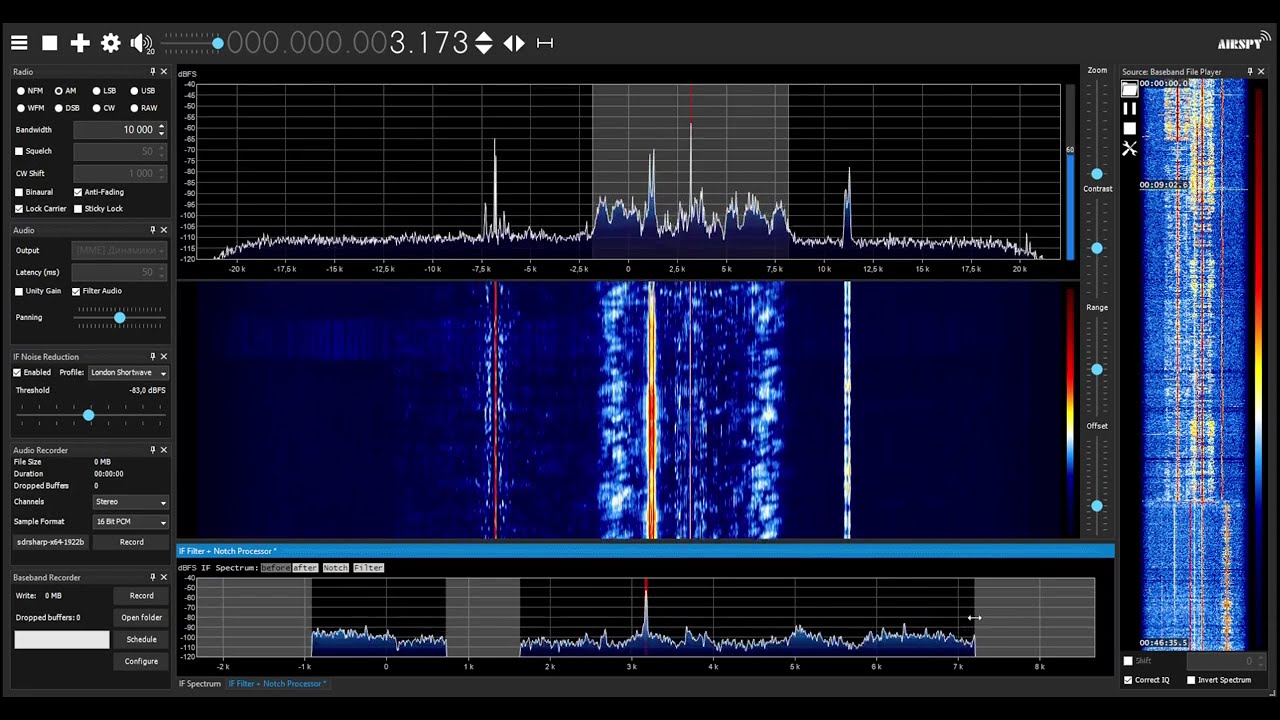The height and width of the screenshot is (720, 1280).
Task: Toggle the Filter Audio checkbox
Action: point(76,291)
